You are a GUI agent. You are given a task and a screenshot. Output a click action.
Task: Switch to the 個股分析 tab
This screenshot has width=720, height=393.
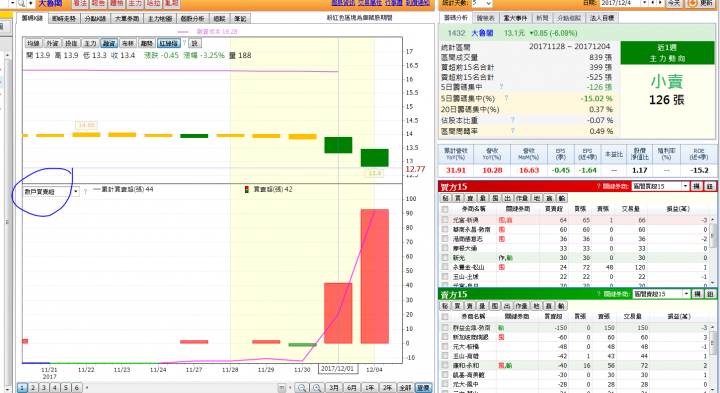(x=192, y=19)
